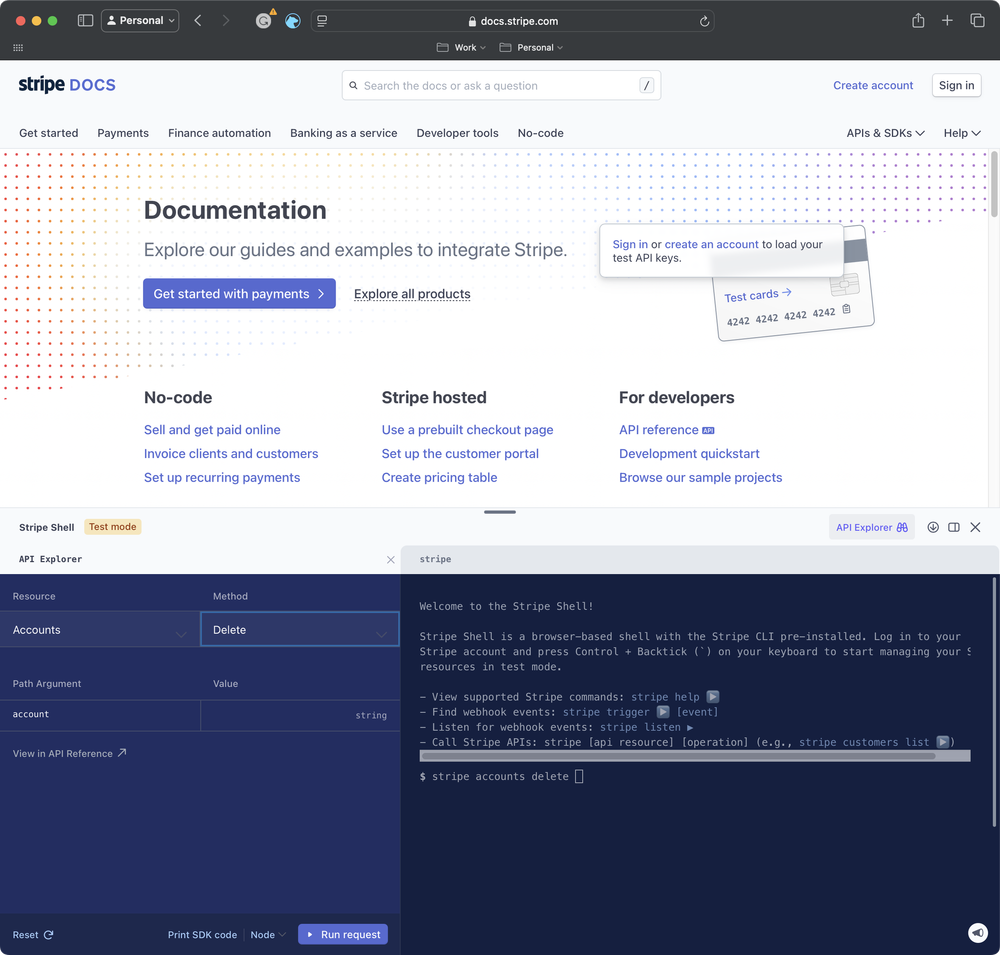This screenshot has width=1000, height=955.
Task: Click the API badge beside API reference
Action: coord(708,431)
